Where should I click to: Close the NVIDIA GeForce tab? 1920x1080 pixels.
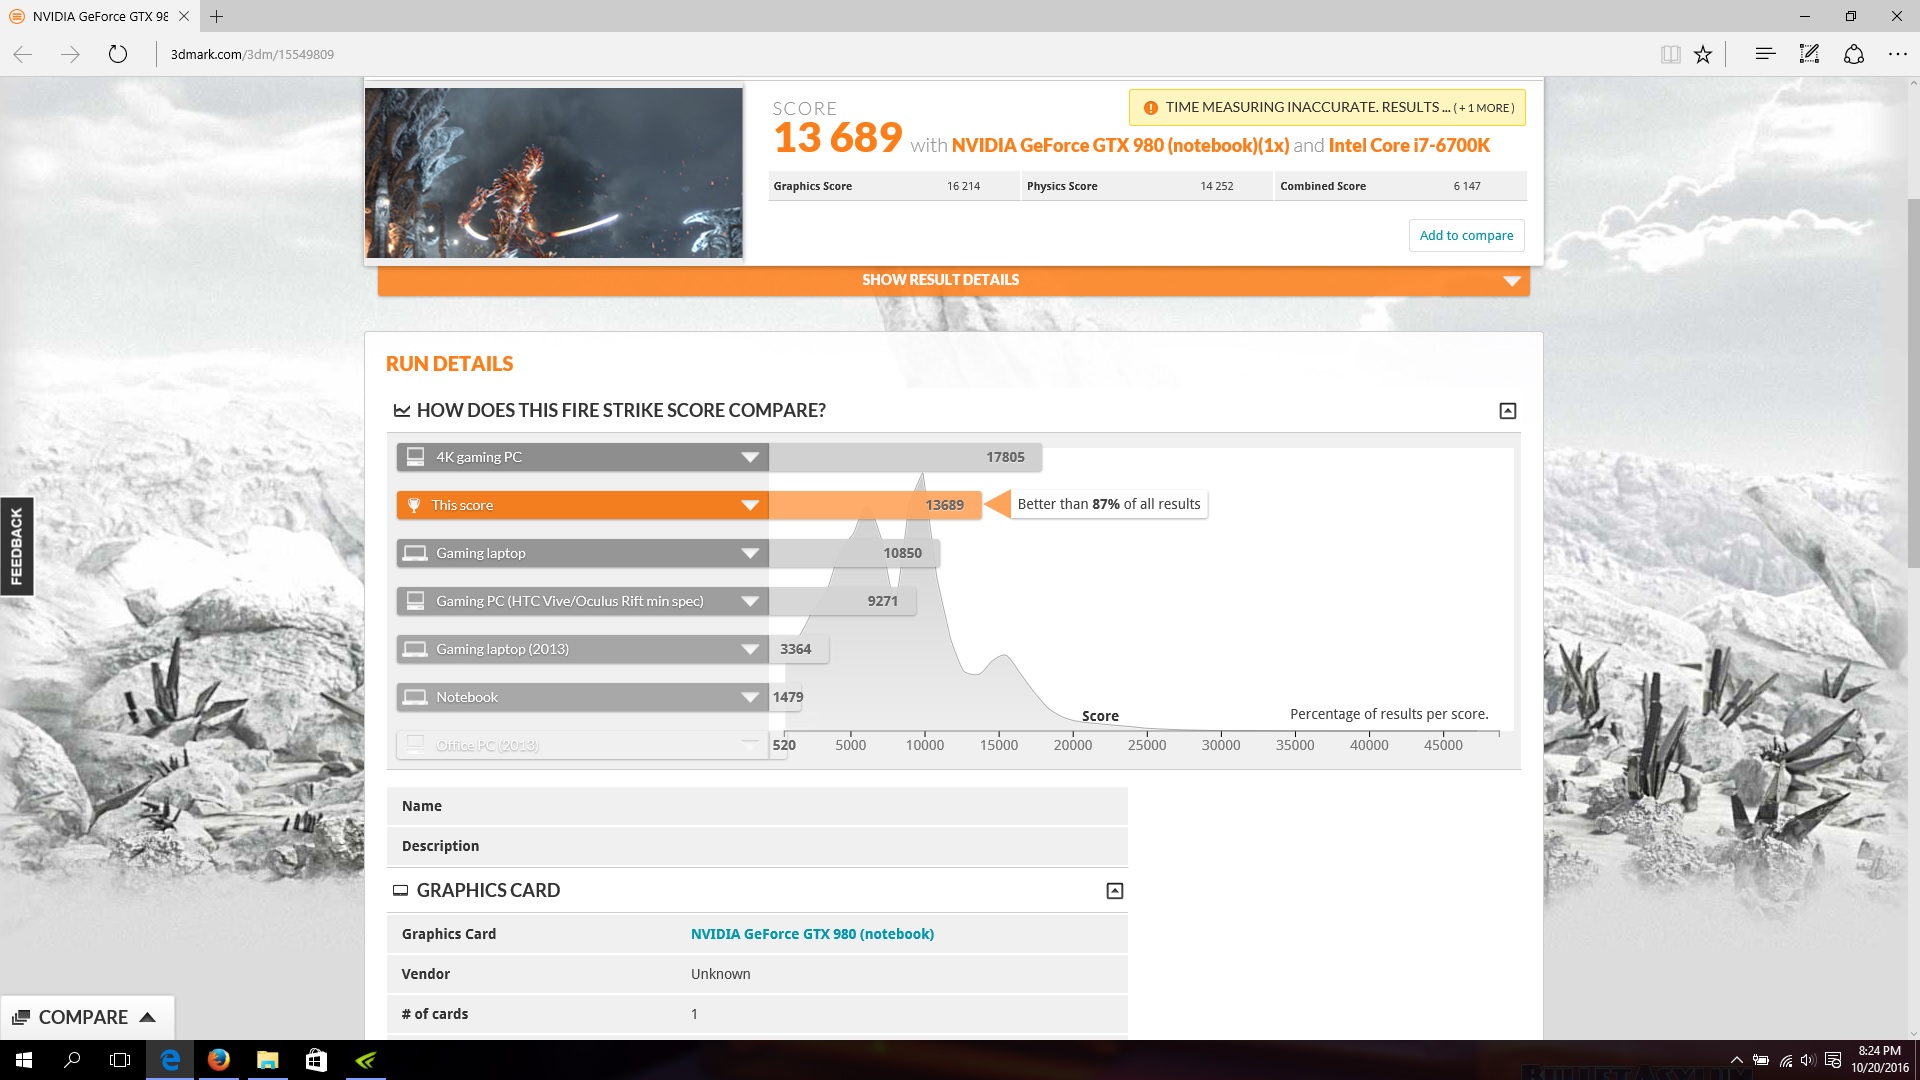[184, 16]
